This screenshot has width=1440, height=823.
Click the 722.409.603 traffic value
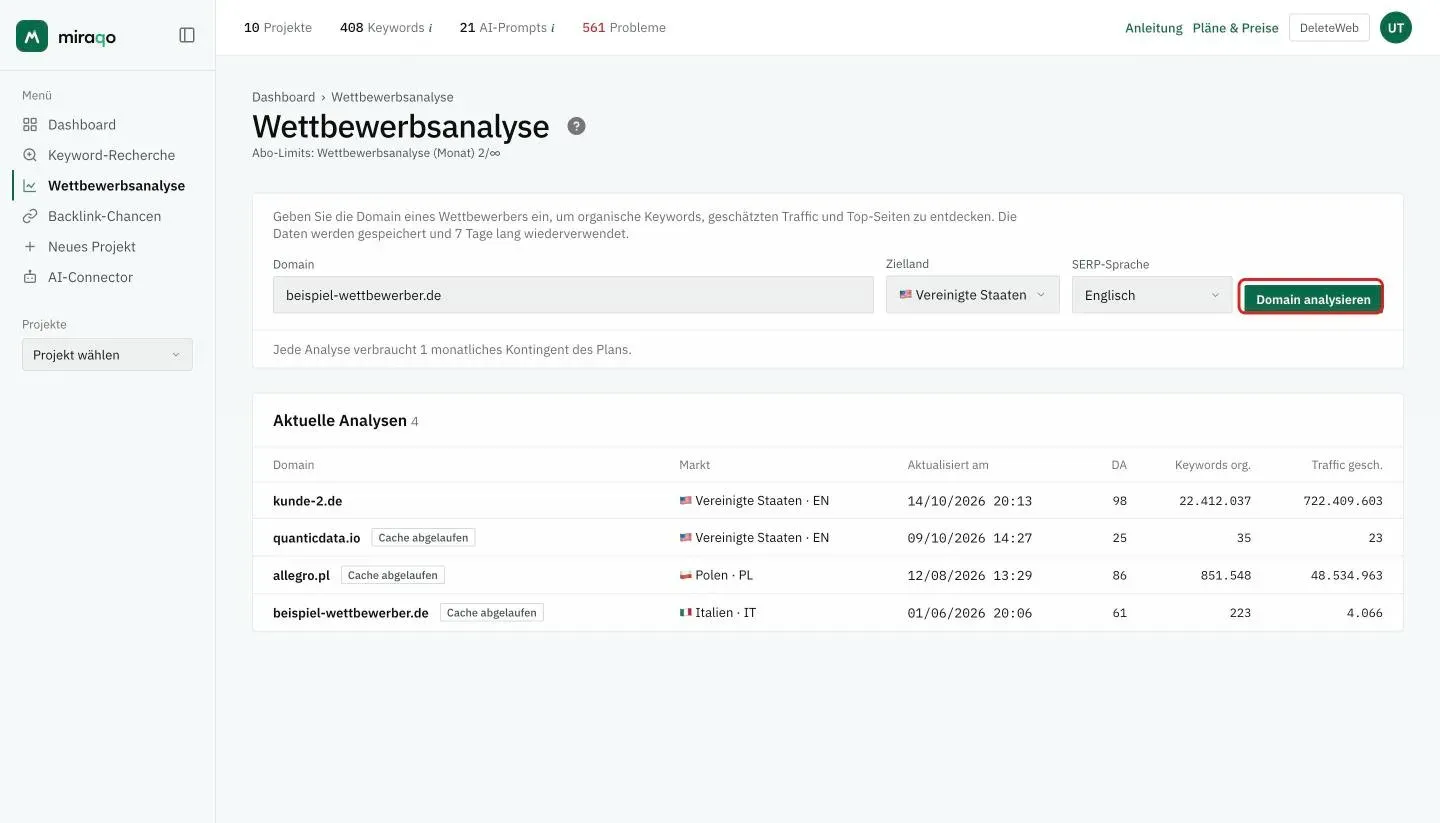point(1343,501)
